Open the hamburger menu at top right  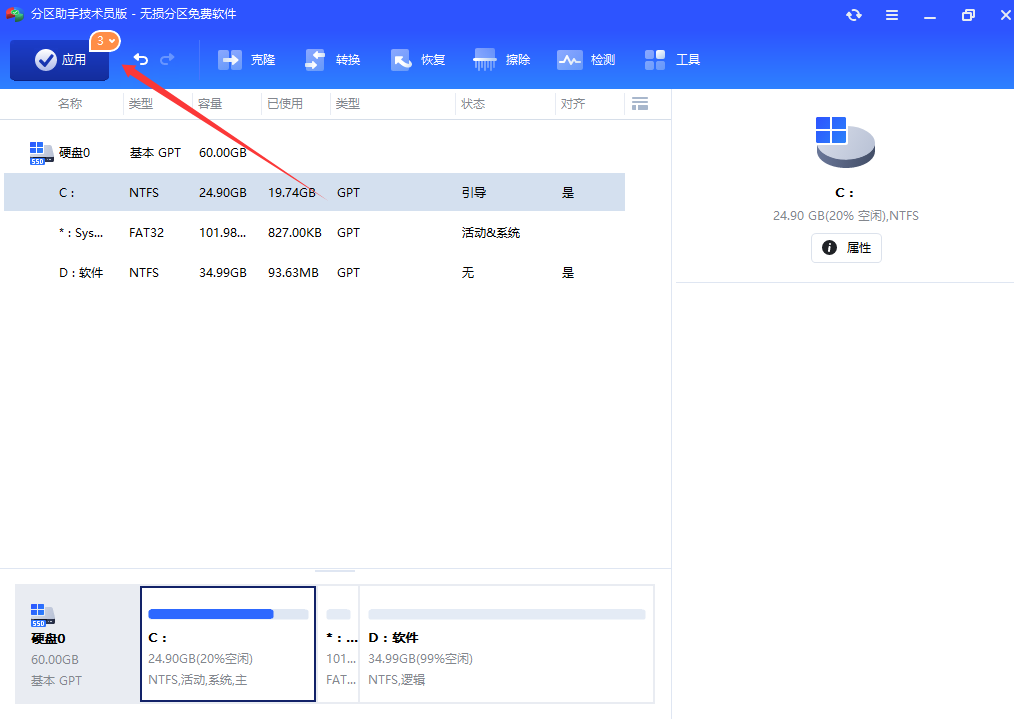892,15
